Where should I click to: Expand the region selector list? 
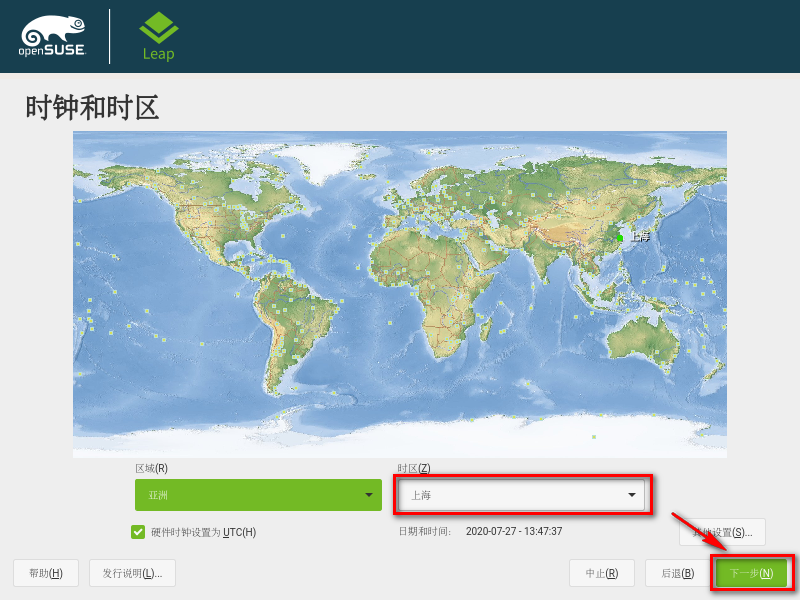[258, 495]
